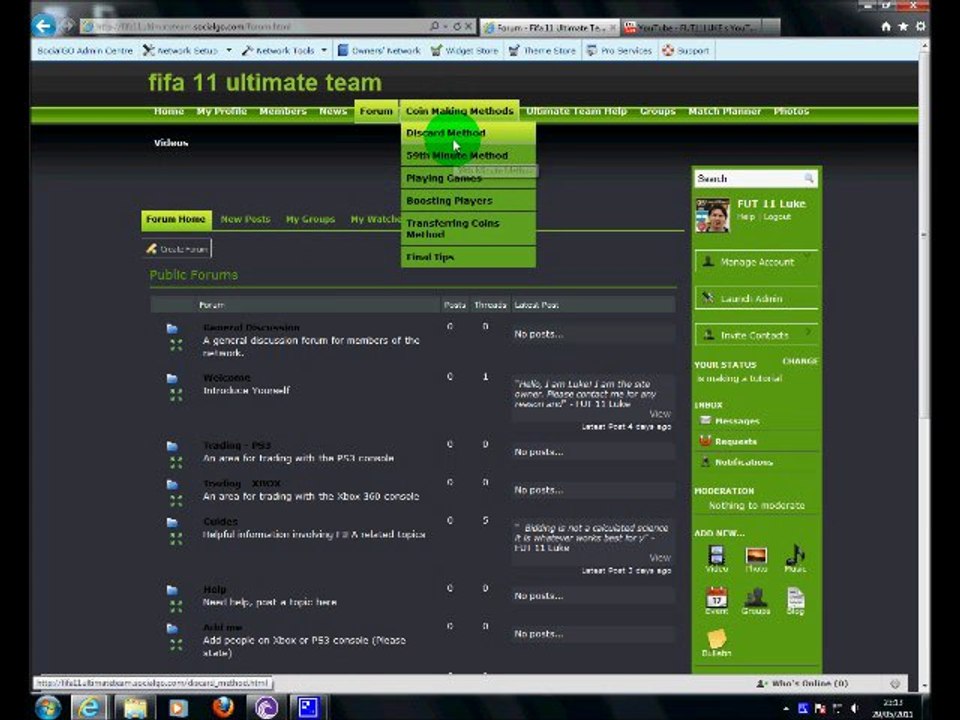Screen dimensions: 960x720
Task: Expand Invite Contacts sidebar arrow
Action: 809,331
